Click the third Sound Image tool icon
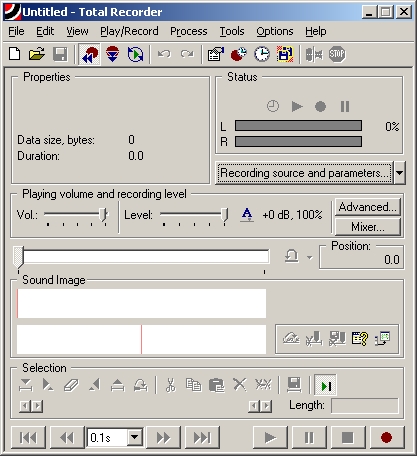 tap(337, 339)
